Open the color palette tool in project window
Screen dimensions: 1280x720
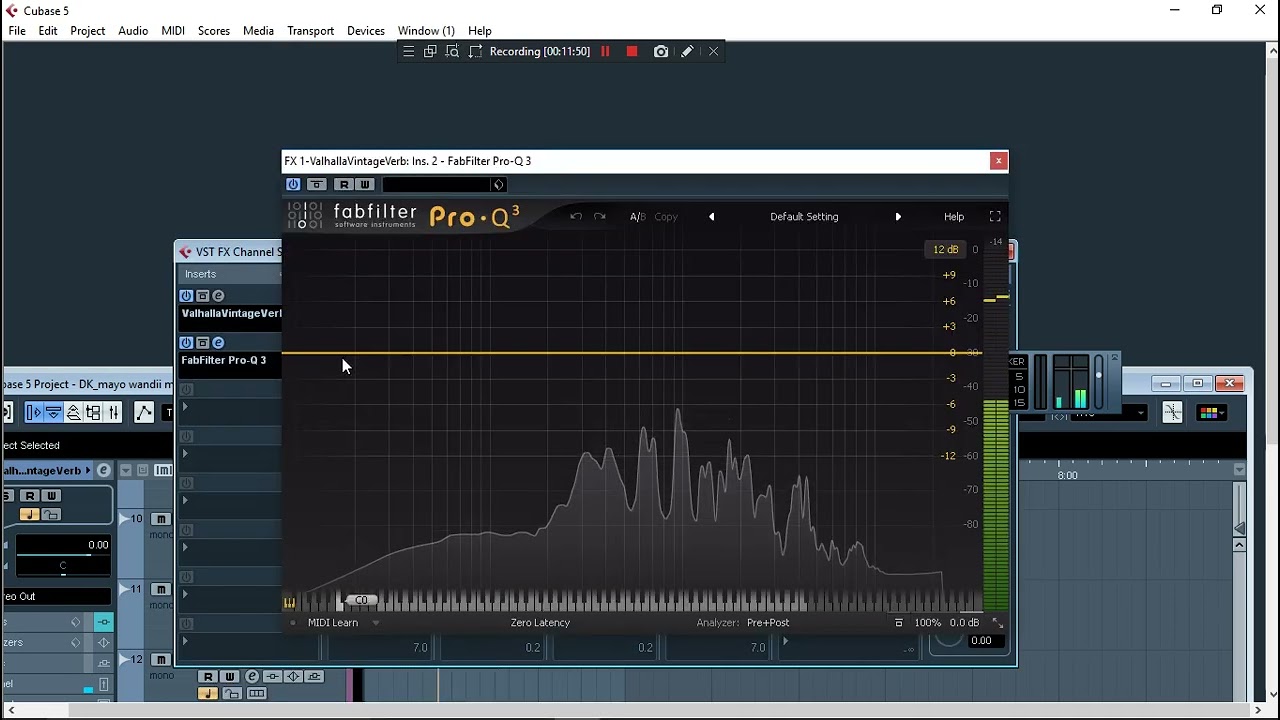[1209, 412]
